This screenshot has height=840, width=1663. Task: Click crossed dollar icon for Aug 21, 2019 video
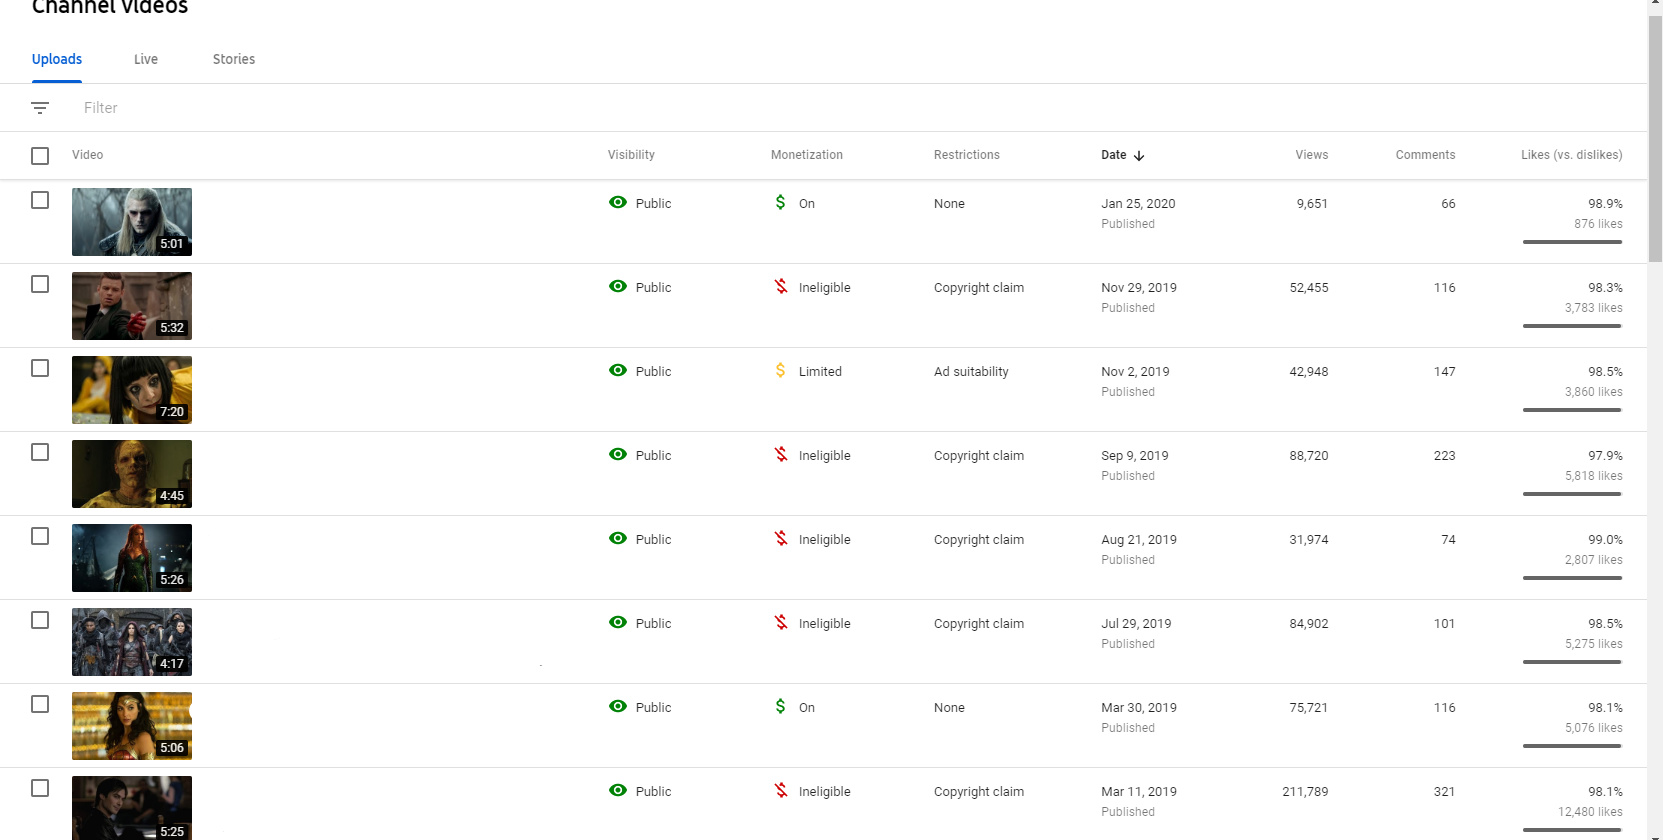(x=780, y=538)
